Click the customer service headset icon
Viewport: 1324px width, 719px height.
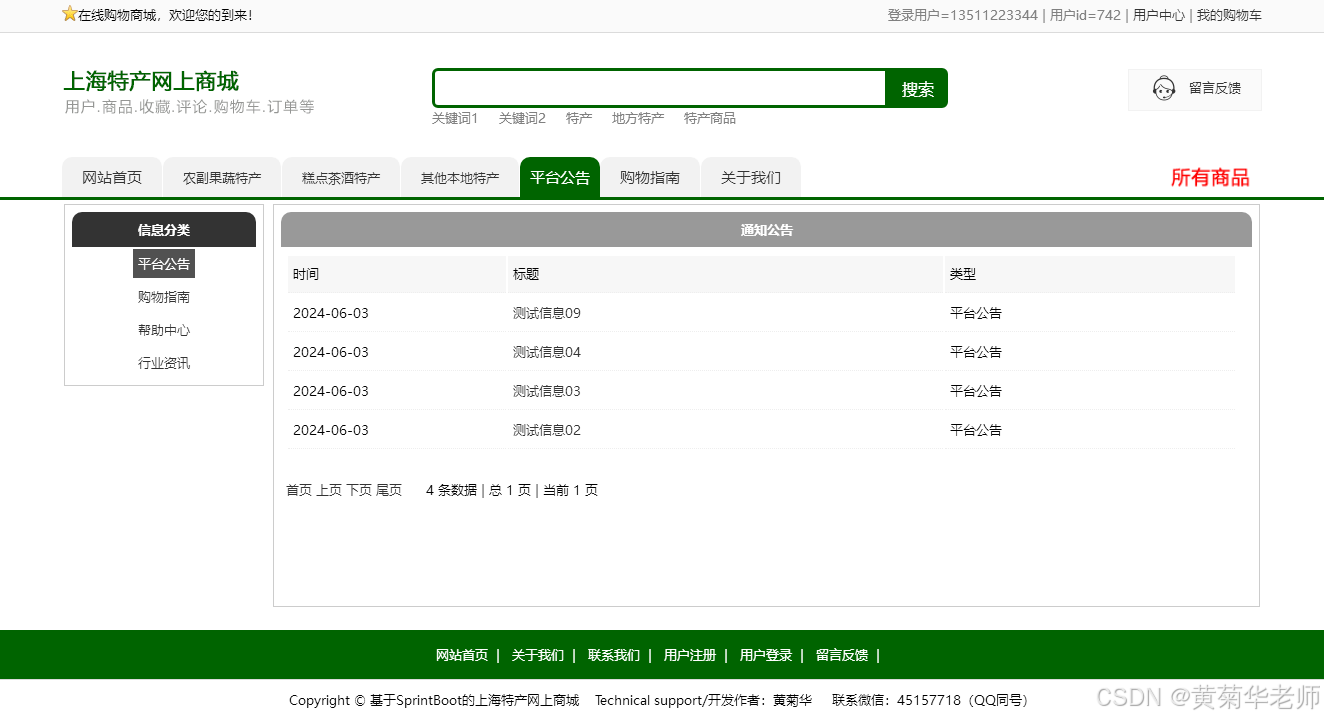coord(1163,89)
